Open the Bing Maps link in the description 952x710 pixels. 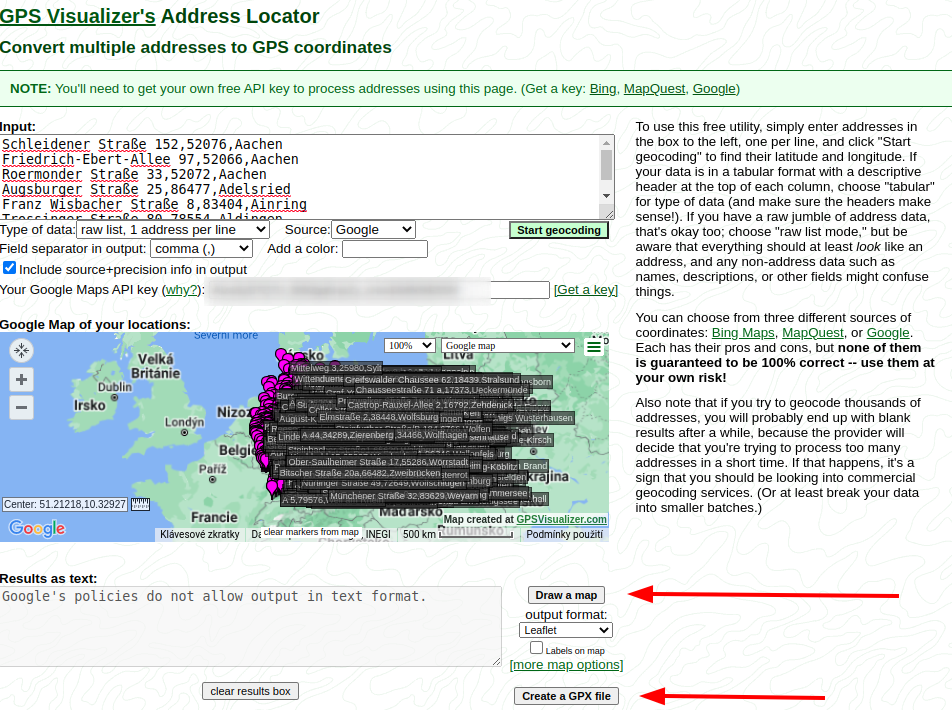(743, 333)
